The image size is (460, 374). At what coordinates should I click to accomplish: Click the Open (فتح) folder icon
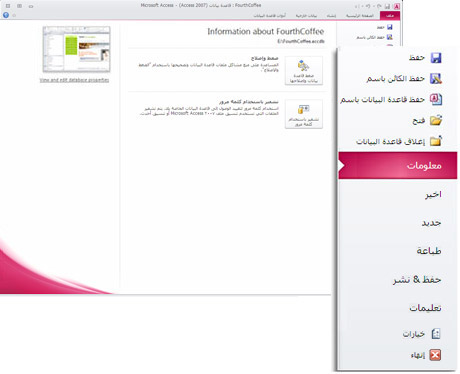tap(436, 120)
